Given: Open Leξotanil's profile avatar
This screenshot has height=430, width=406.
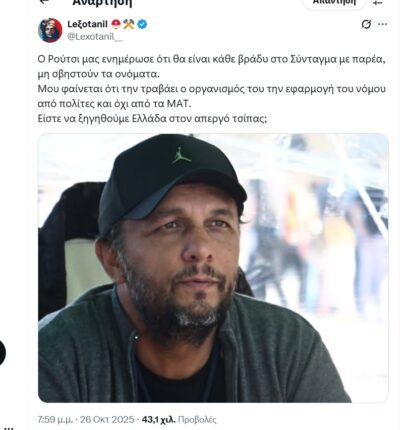Looking at the screenshot, I should coord(50,30).
